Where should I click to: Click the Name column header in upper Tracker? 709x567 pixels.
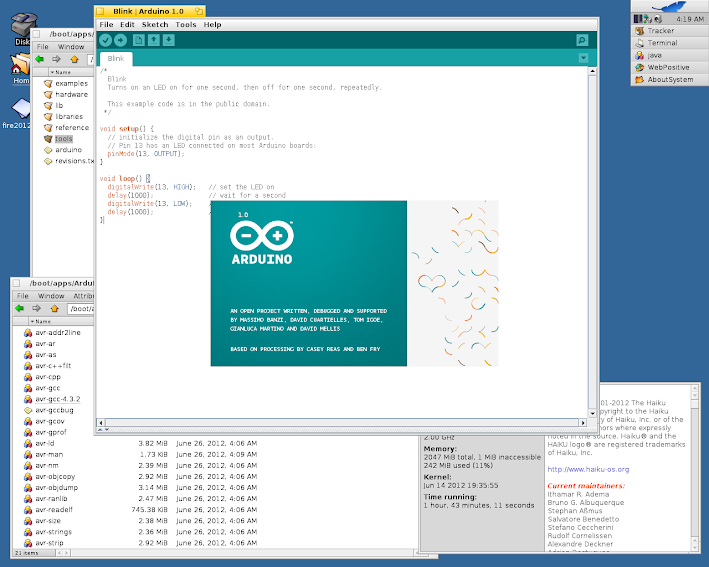(x=71, y=72)
